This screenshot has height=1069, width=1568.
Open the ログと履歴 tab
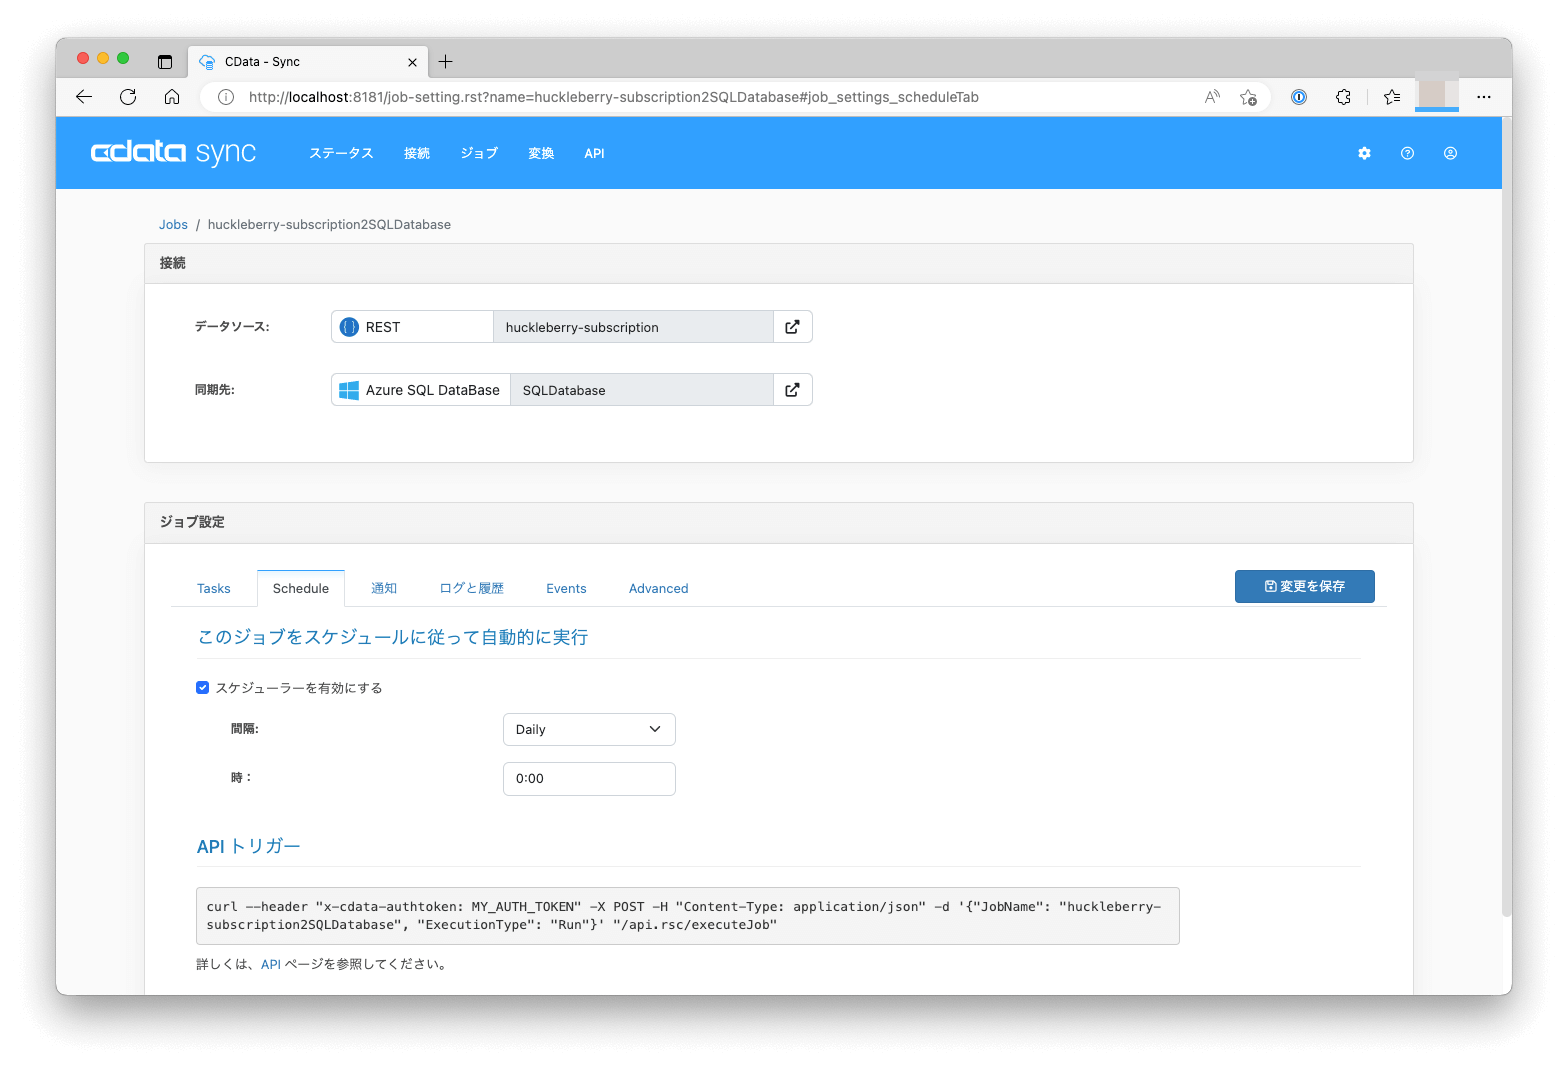coord(472,589)
